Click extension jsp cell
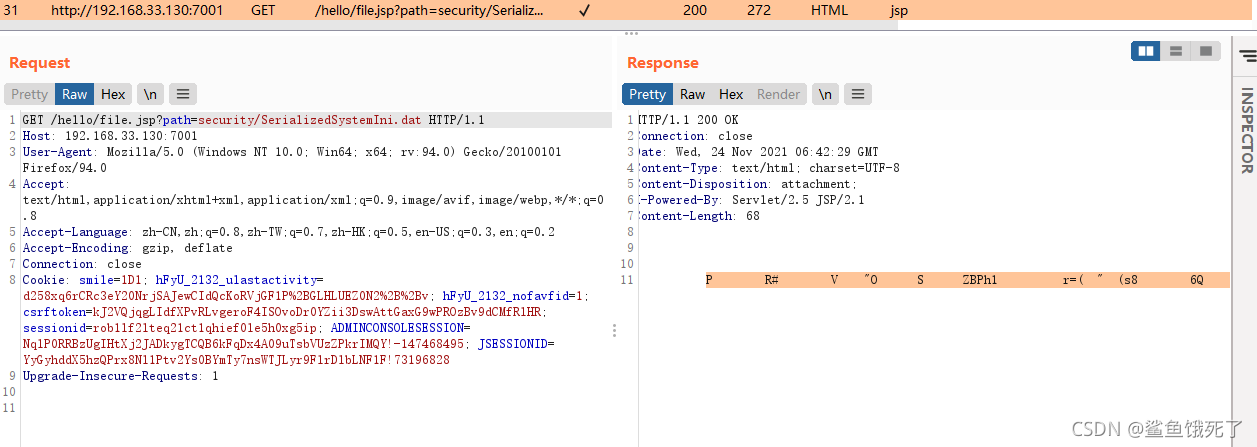The width and height of the screenshot is (1257, 447). point(899,10)
